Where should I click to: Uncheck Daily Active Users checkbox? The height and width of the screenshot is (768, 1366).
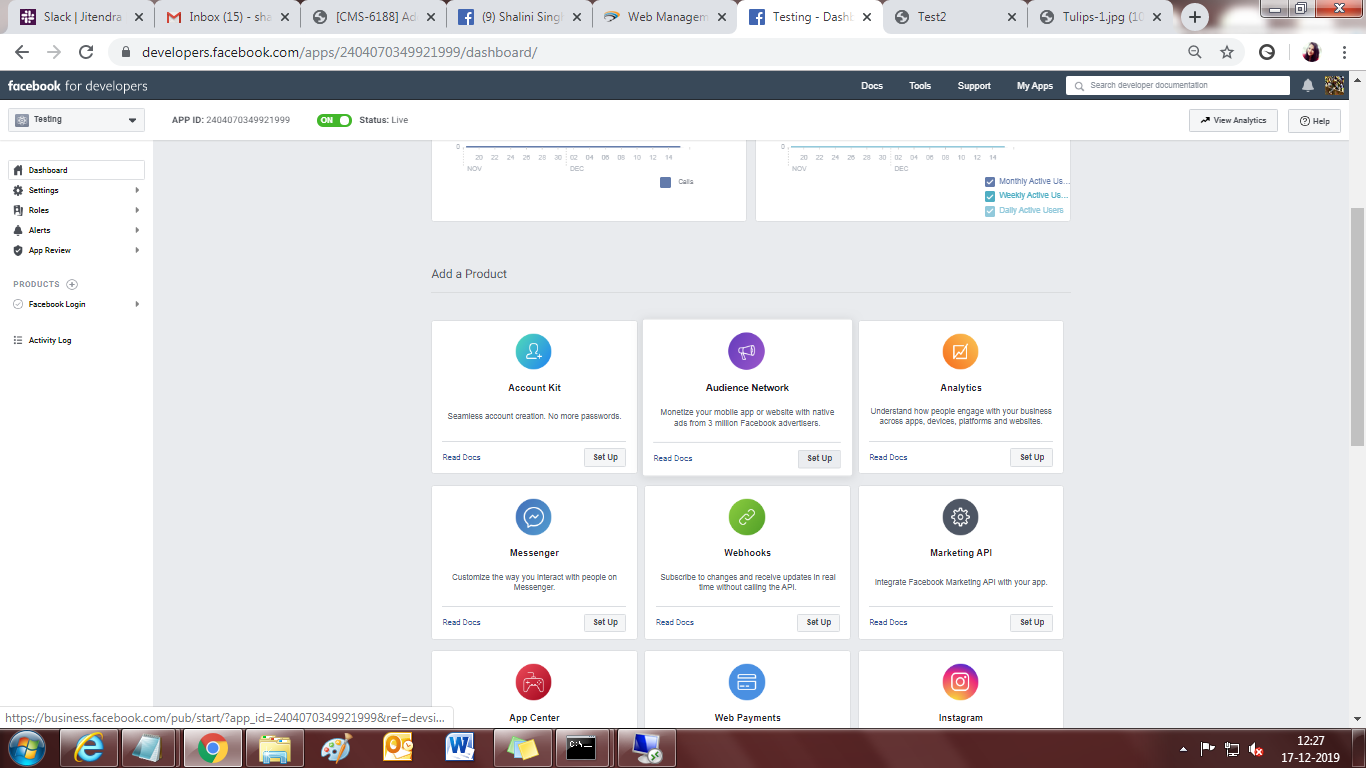tap(990, 211)
